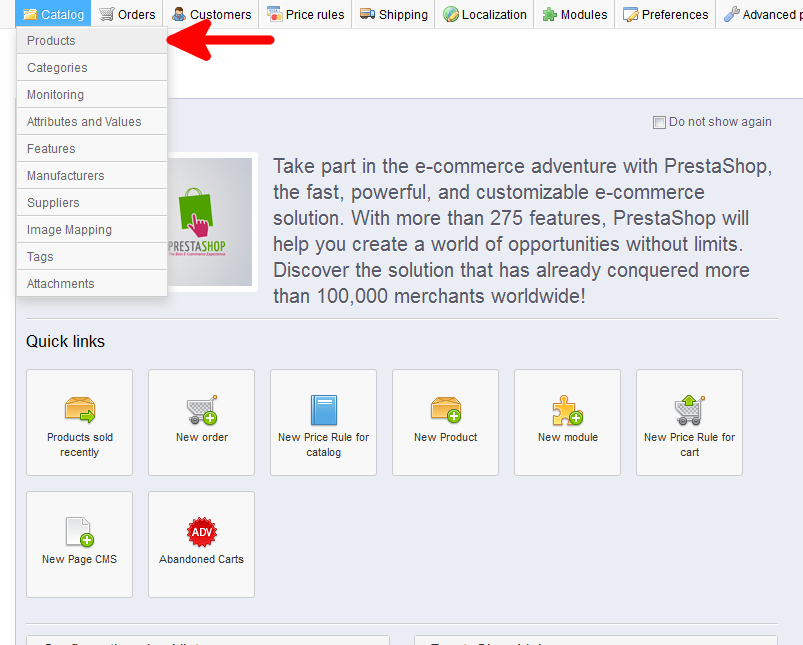Select Attachments in the Catalog menu
This screenshot has height=645, width=803.
pyautogui.click(x=92, y=283)
